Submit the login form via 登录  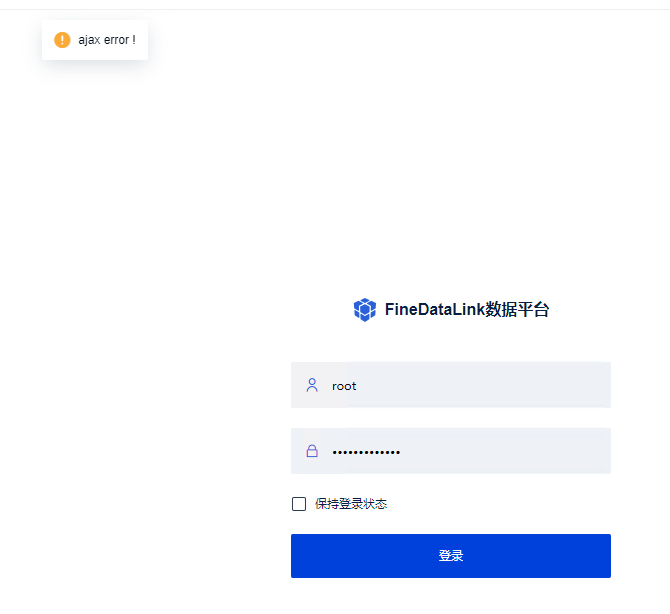point(451,555)
